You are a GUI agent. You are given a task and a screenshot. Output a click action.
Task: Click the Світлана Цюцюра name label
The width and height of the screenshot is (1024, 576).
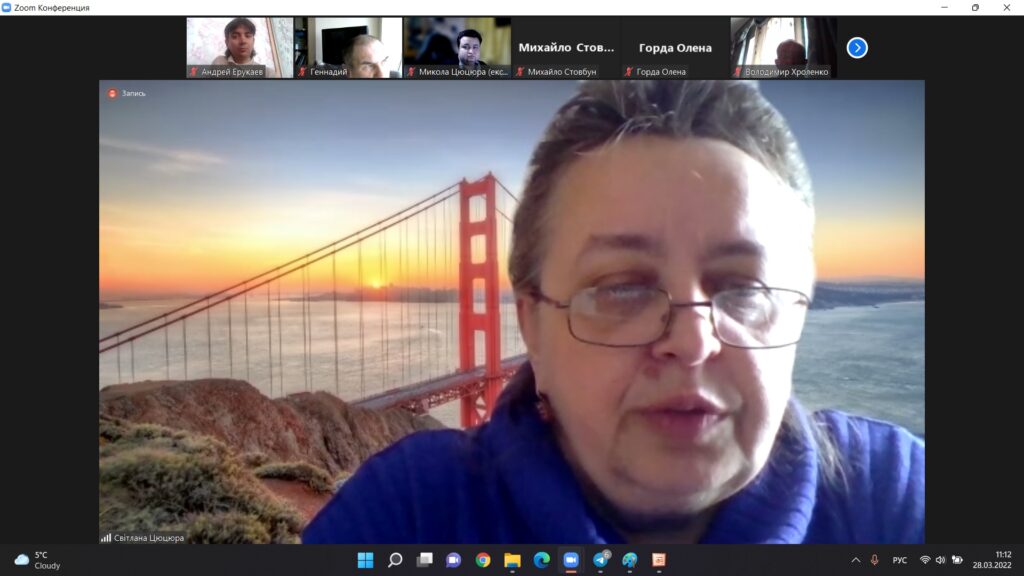149,538
